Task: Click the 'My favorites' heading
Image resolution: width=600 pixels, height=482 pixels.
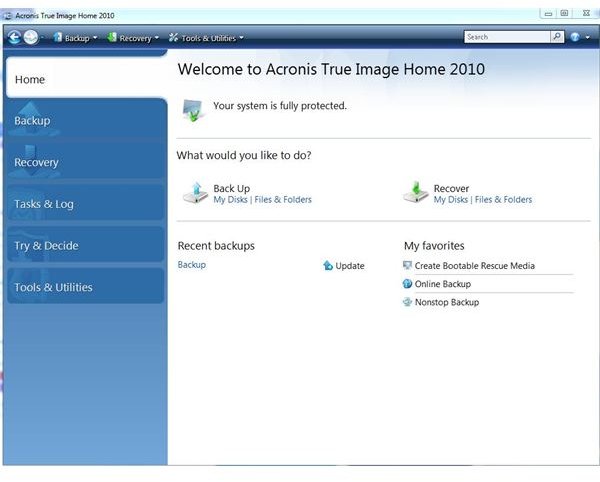Action: 434,246
